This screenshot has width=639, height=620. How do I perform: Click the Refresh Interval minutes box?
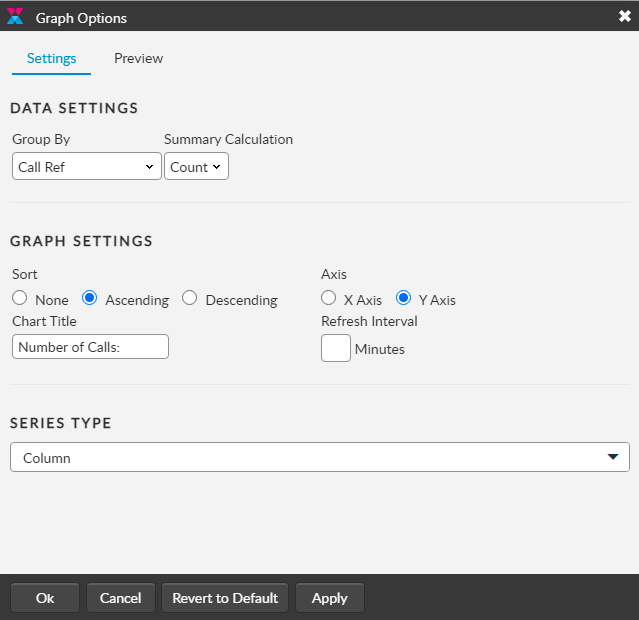(336, 348)
